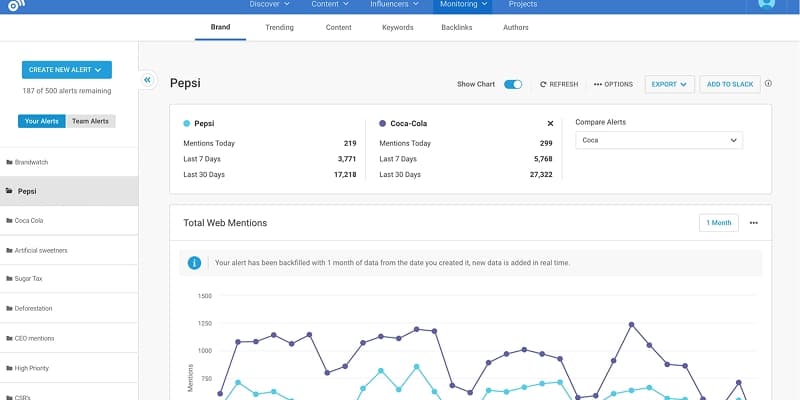This screenshot has width=800, height=400.
Task: Open the Content dropdown in top navigation
Action: pyautogui.click(x=330, y=4)
